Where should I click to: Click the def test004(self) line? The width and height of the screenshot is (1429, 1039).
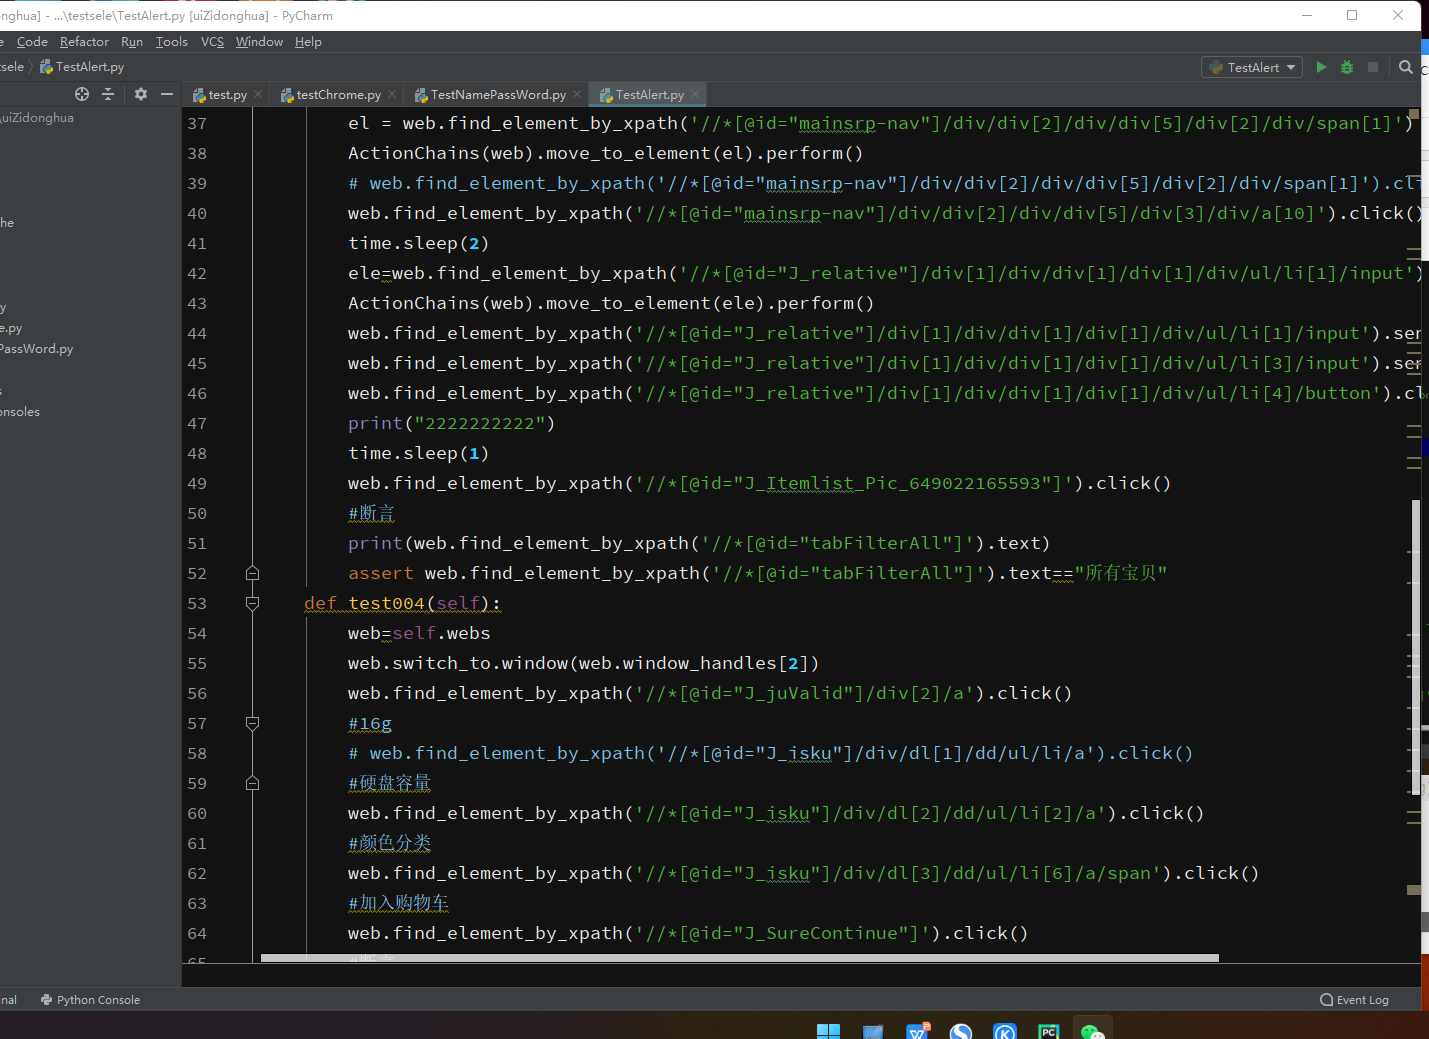tap(402, 603)
